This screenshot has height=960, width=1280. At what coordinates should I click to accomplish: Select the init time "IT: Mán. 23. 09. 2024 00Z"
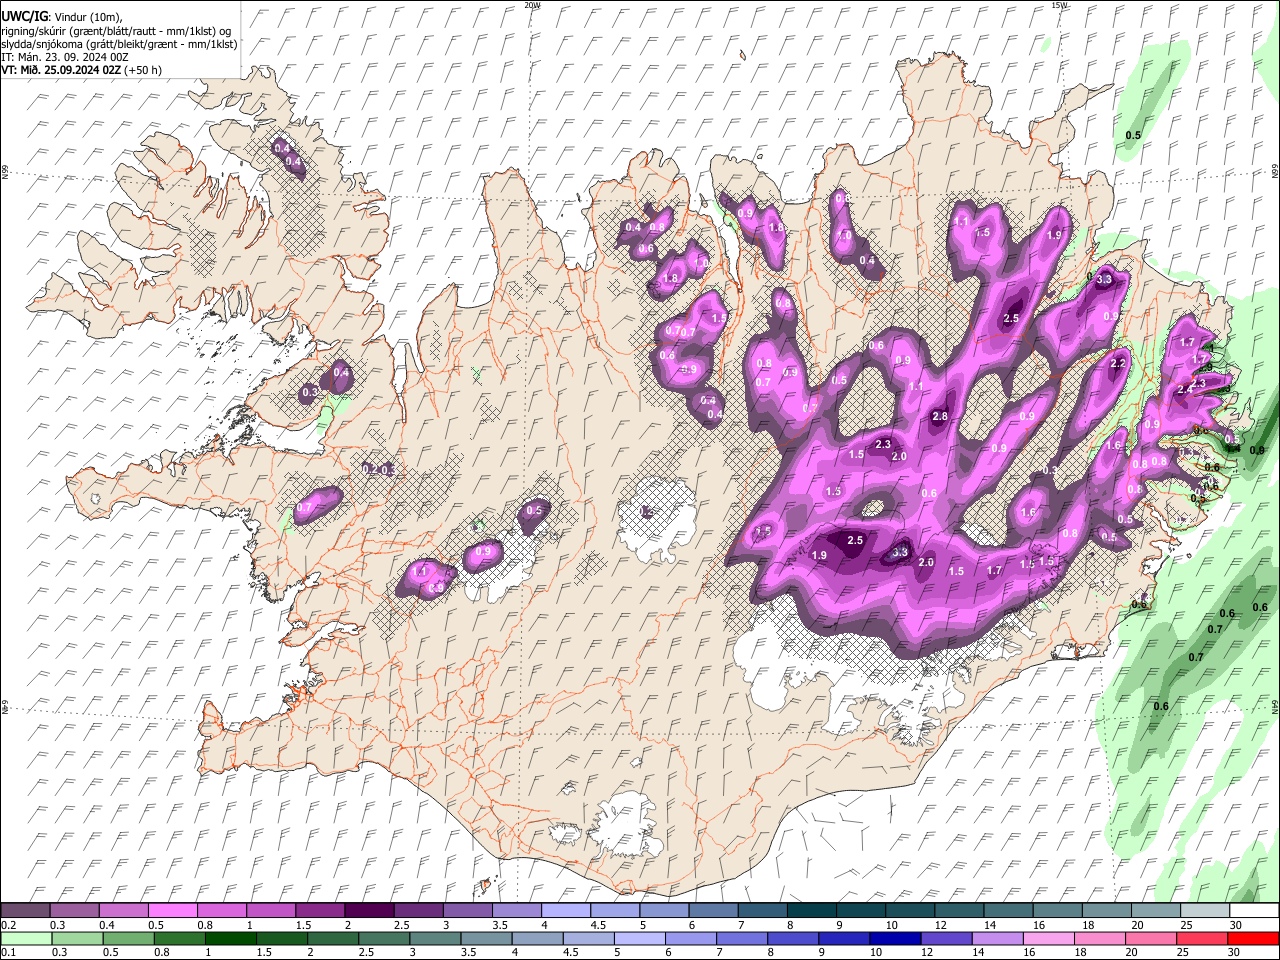pos(65,57)
